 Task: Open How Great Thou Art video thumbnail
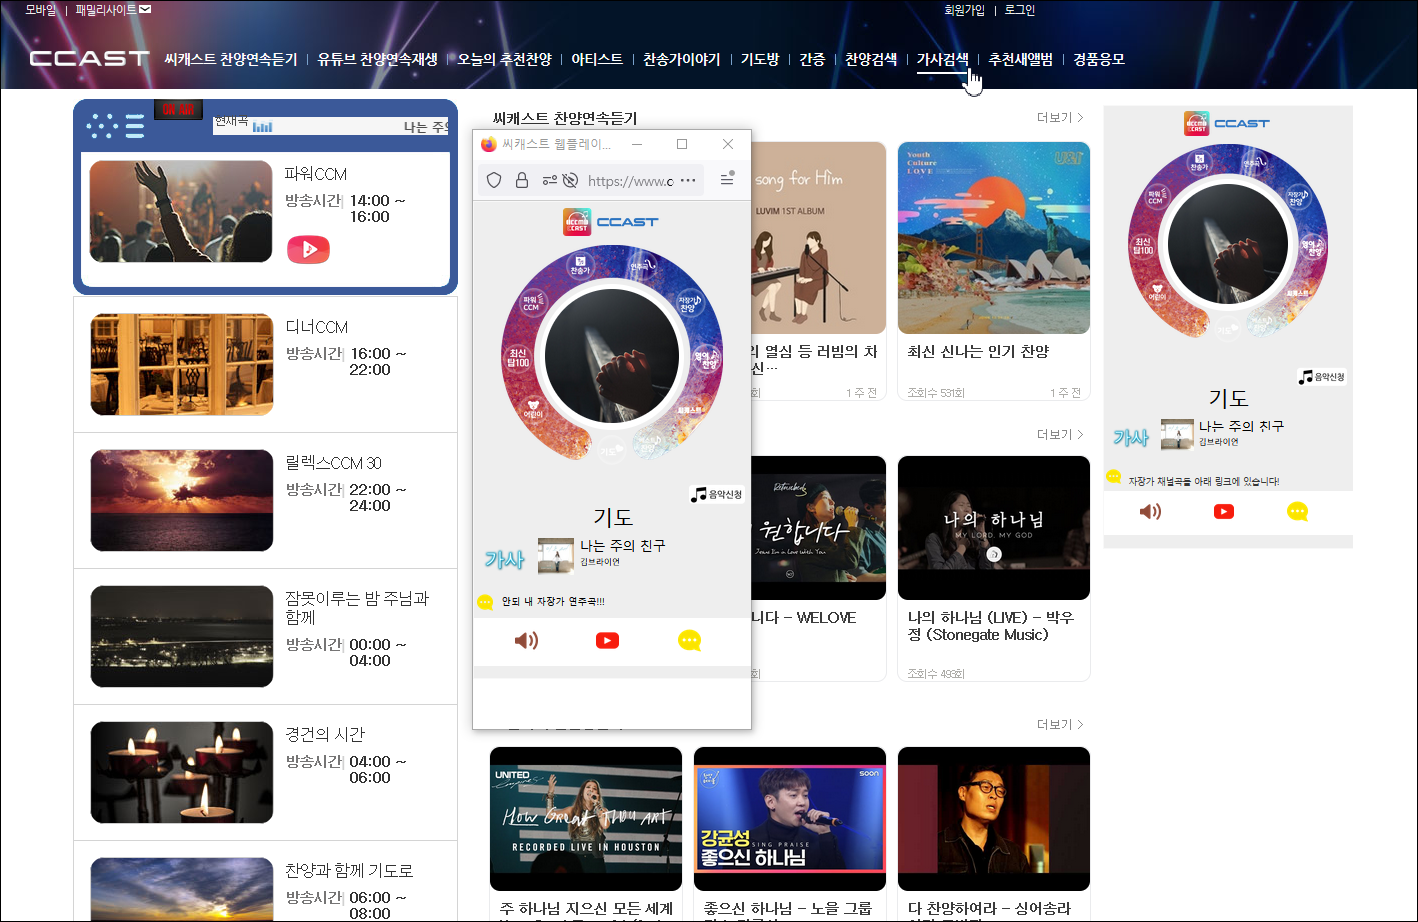pyautogui.click(x=586, y=818)
